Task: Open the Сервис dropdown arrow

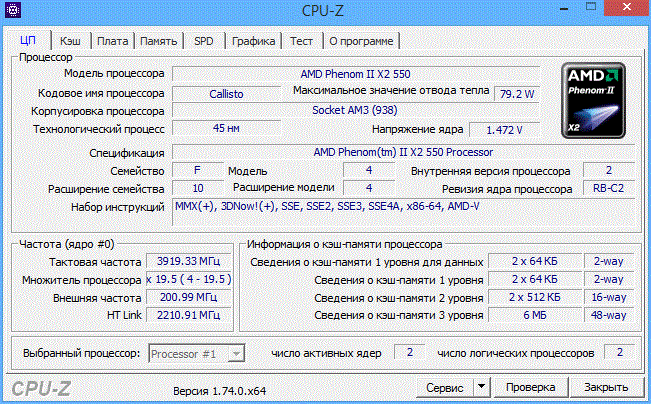Action: (x=482, y=387)
